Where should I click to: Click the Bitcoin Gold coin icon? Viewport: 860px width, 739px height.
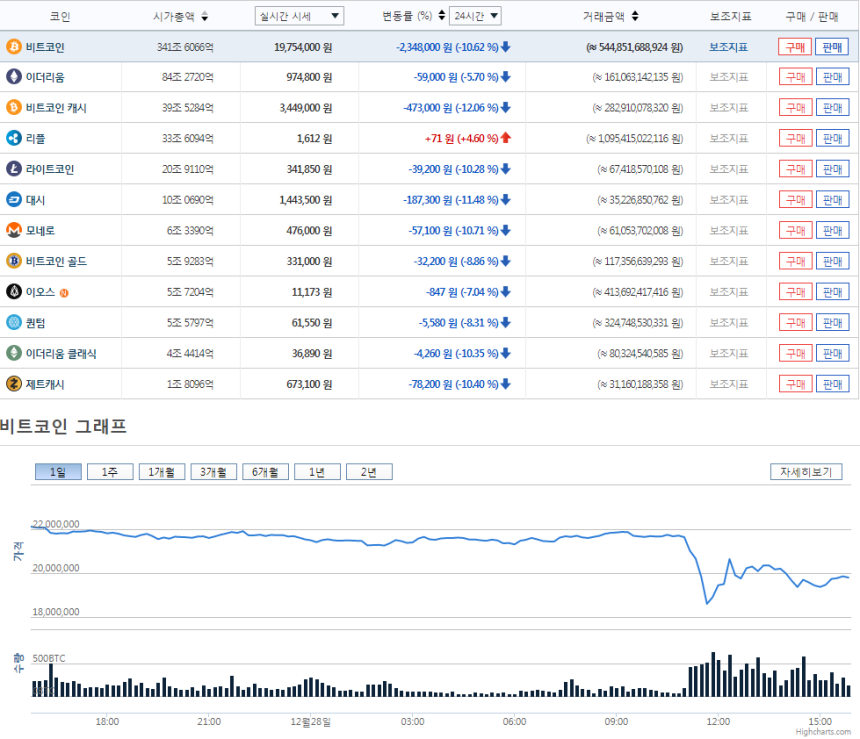click(14, 261)
